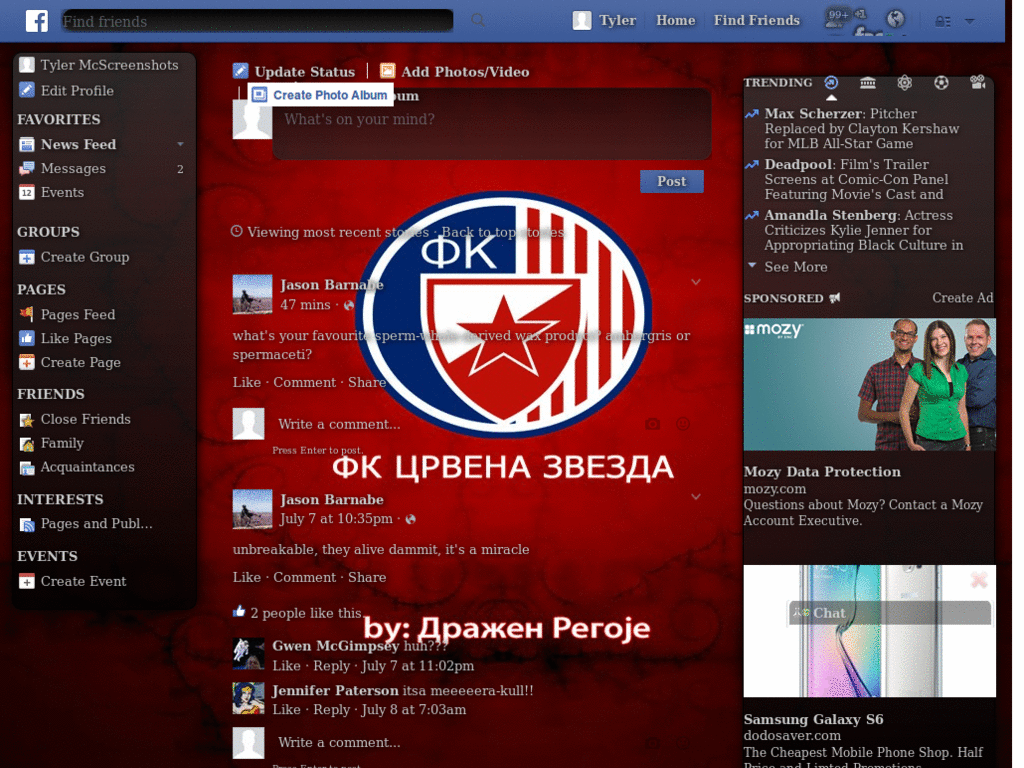
Task: Open the Mozy ad image
Action: click(x=869, y=385)
